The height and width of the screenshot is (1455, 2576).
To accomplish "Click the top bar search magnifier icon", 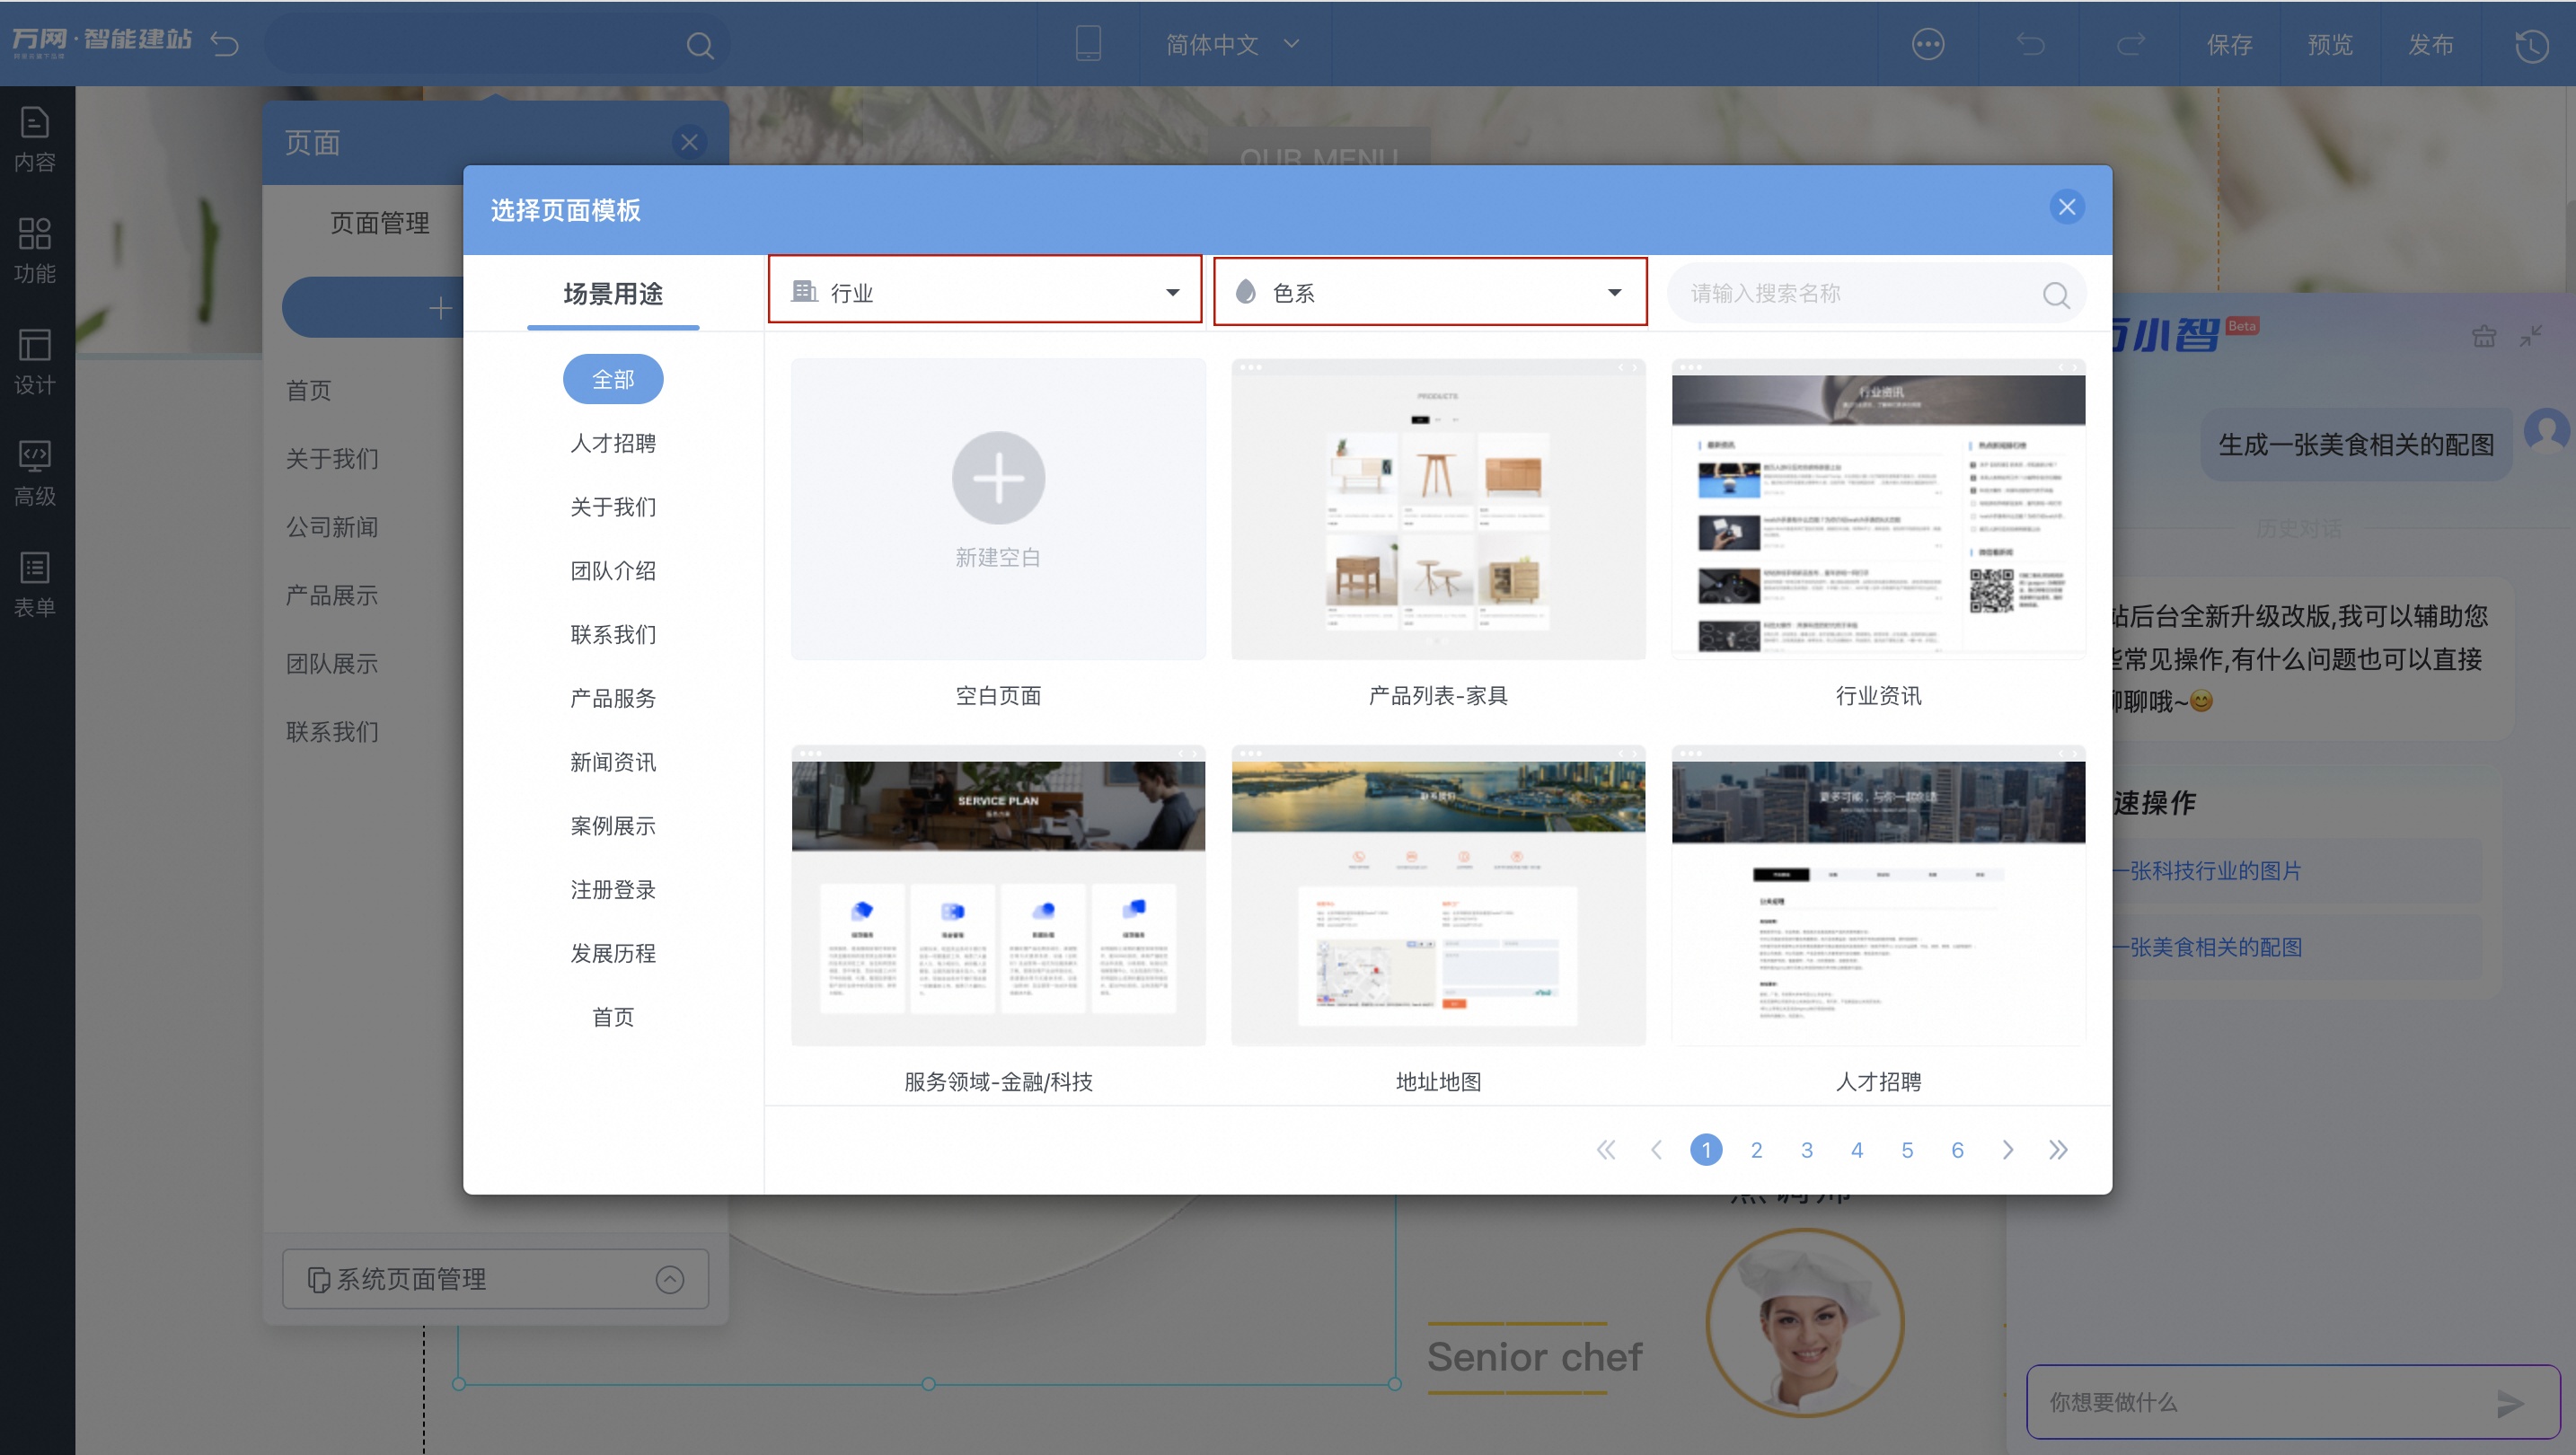I will click(x=700, y=45).
